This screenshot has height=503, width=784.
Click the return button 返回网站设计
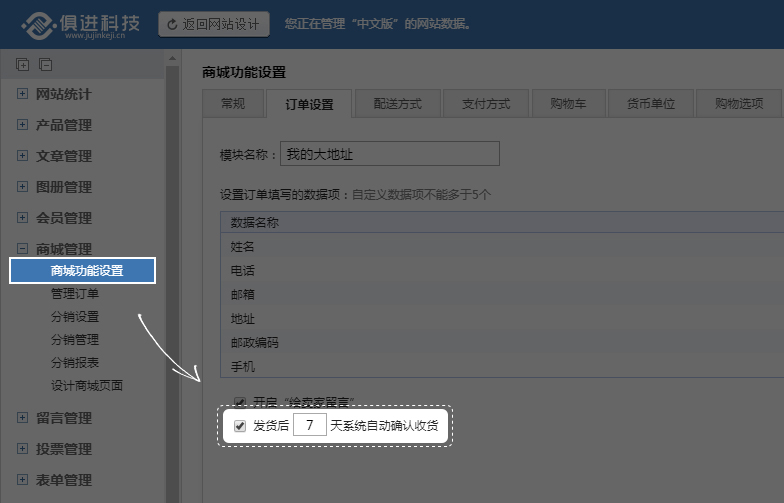pyautogui.click(x=214, y=24)
